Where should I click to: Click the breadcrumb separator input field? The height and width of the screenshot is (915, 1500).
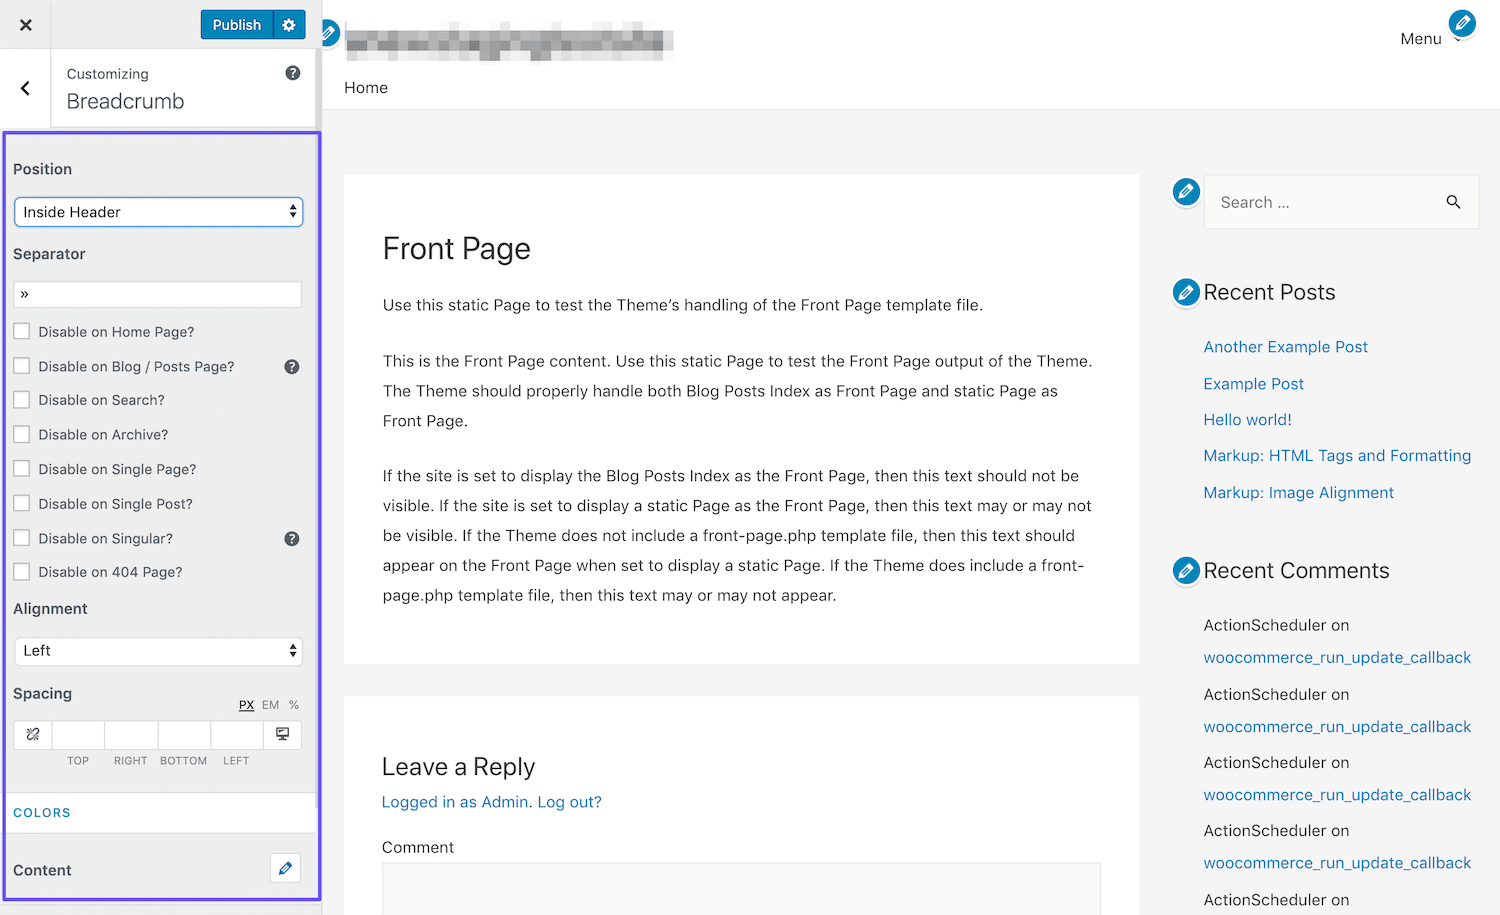pos(157,294)
